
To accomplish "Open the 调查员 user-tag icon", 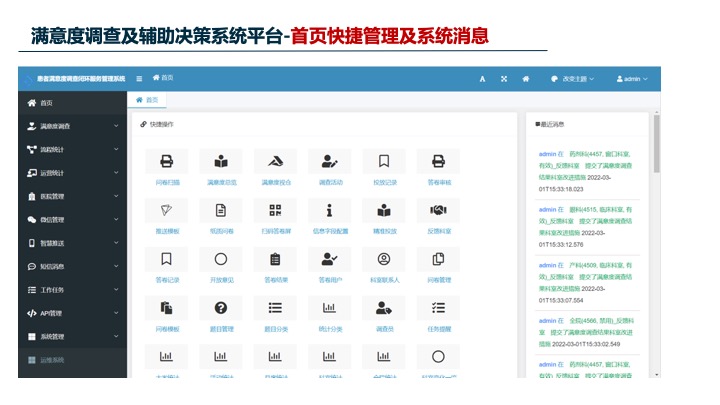I will pyautogui.click(x=384, y=308).
